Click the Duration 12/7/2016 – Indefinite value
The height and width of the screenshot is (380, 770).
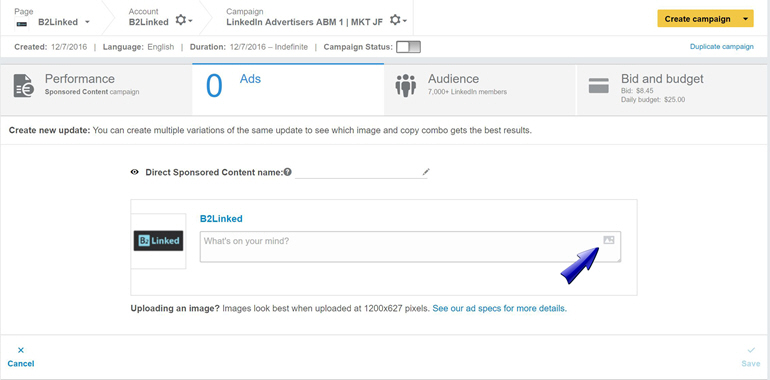(x=270, y=47)
